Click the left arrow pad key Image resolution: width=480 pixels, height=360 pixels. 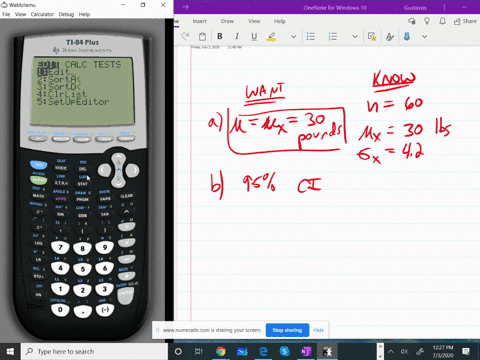pyautogui.click(x=104, y=170)
